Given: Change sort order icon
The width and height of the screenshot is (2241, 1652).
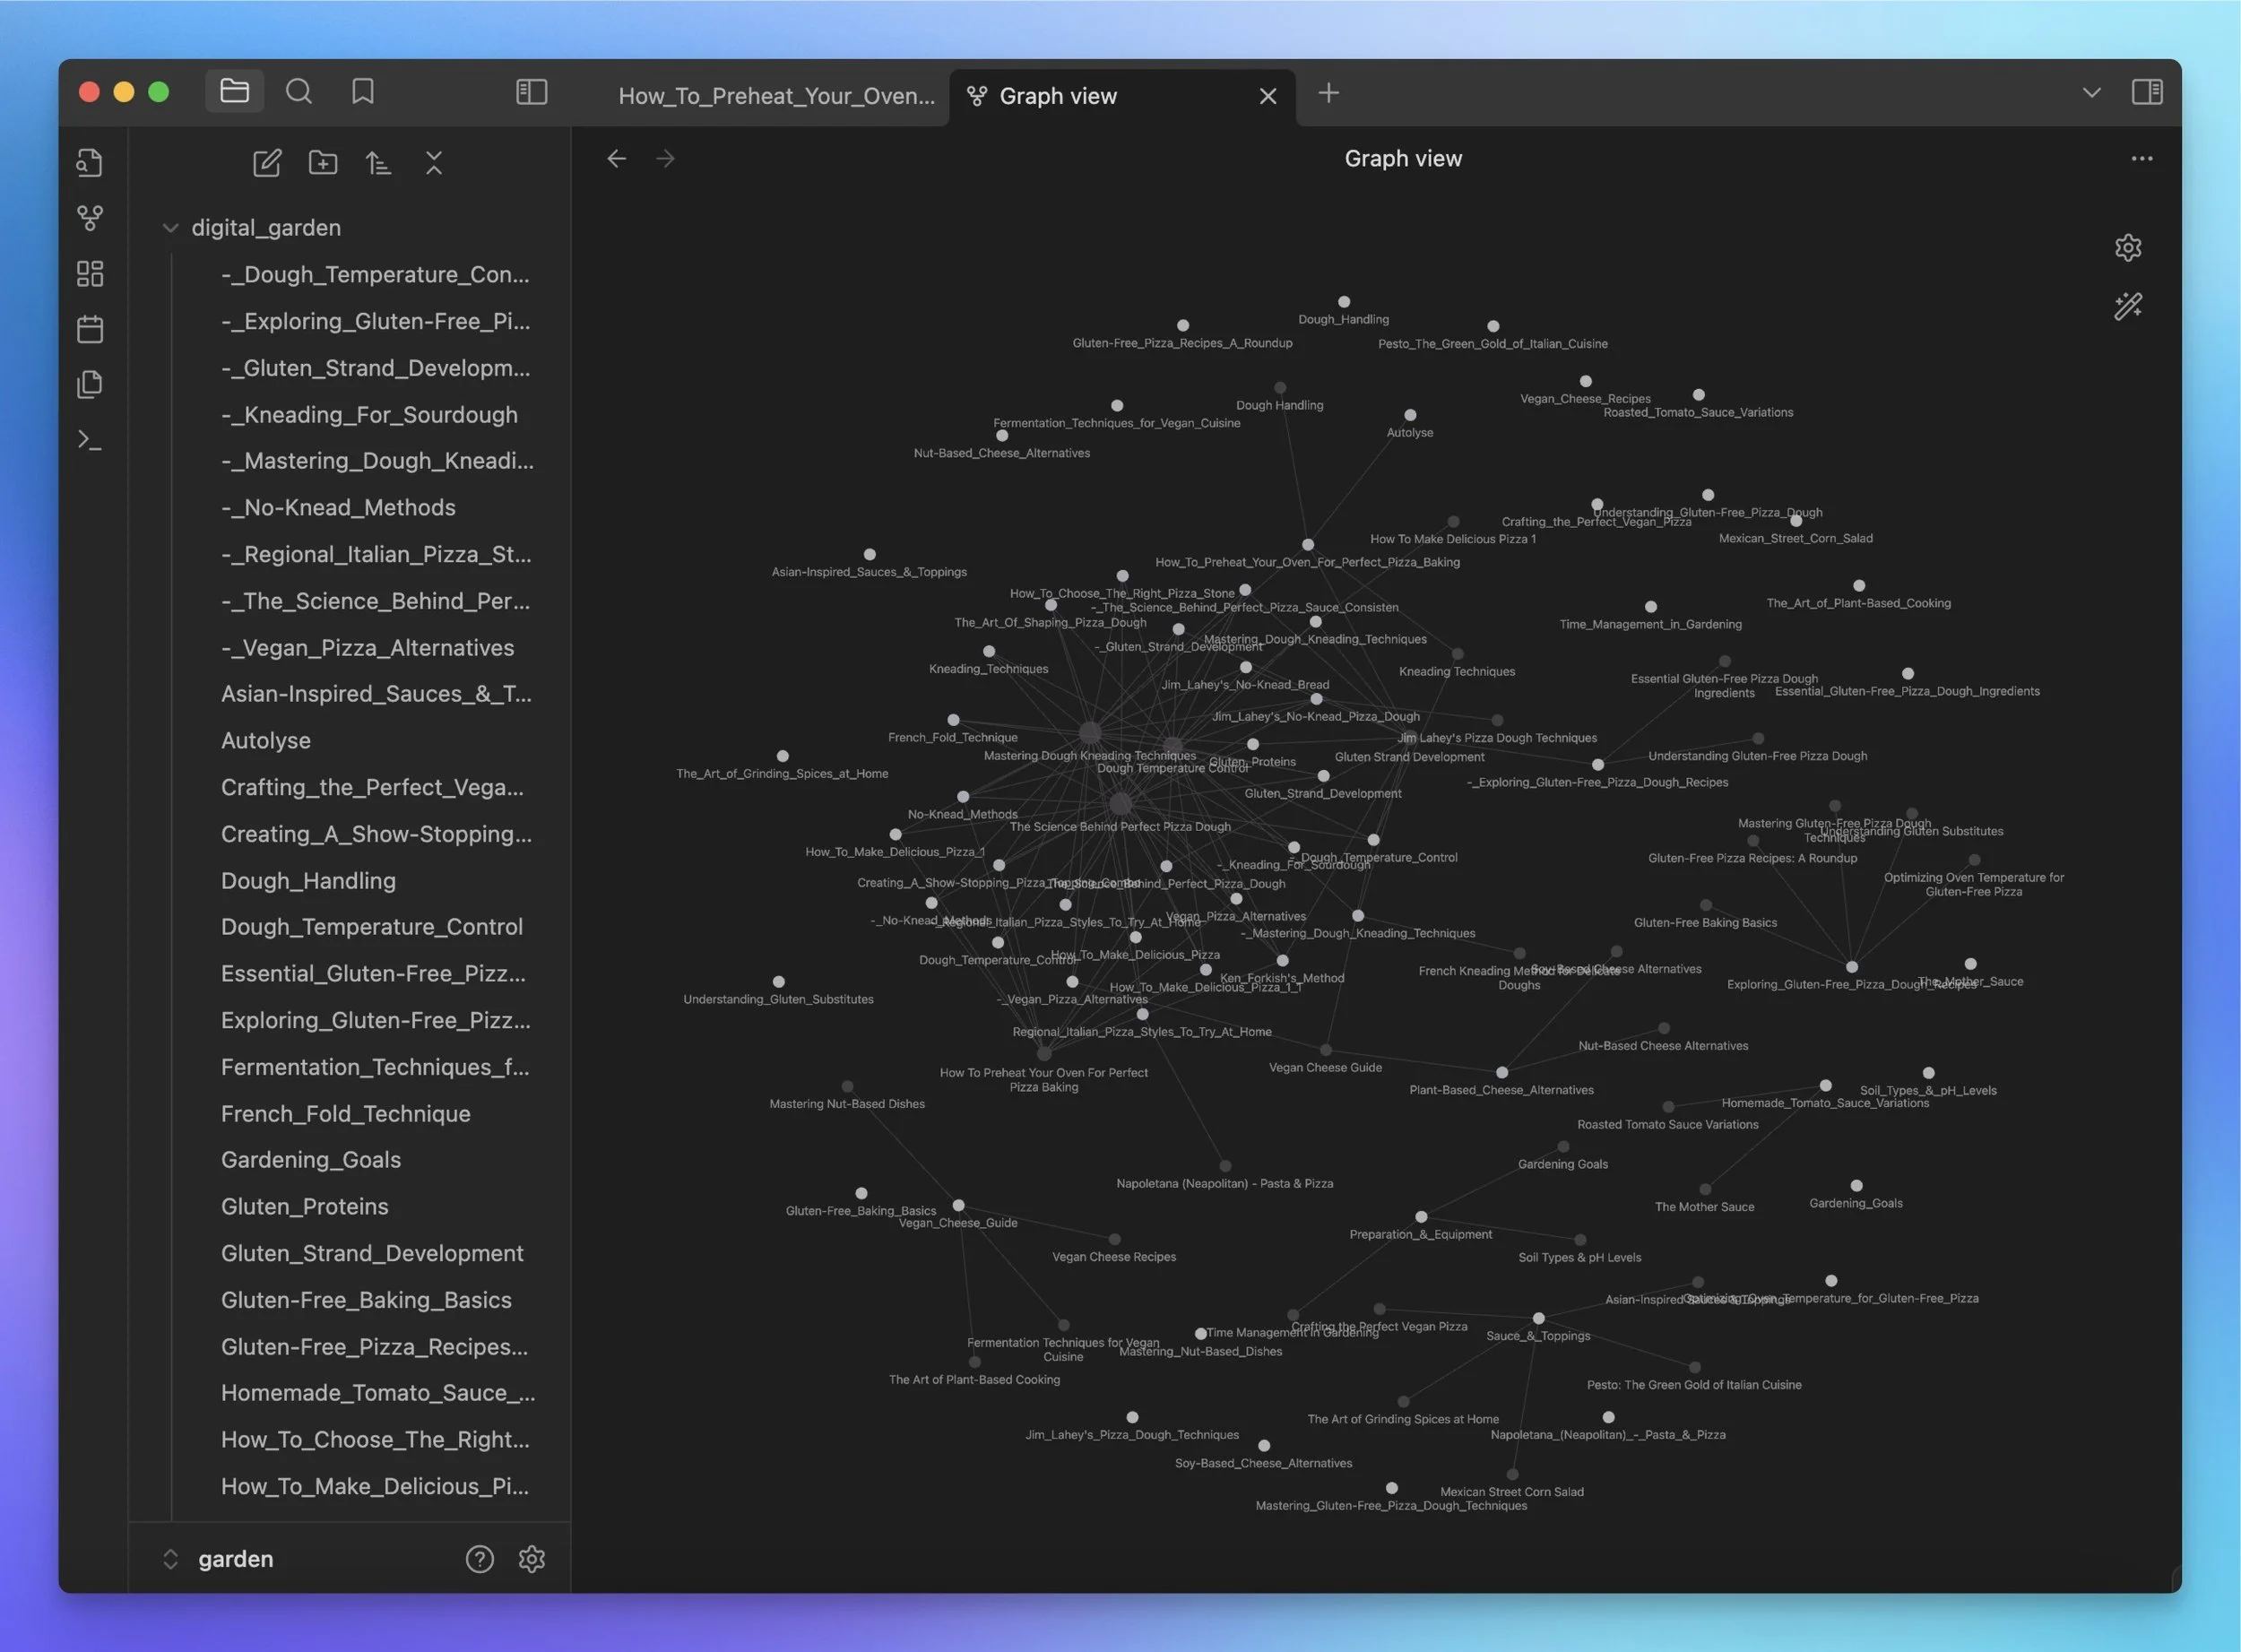Looking at the screenshot, I should point(378,163).
